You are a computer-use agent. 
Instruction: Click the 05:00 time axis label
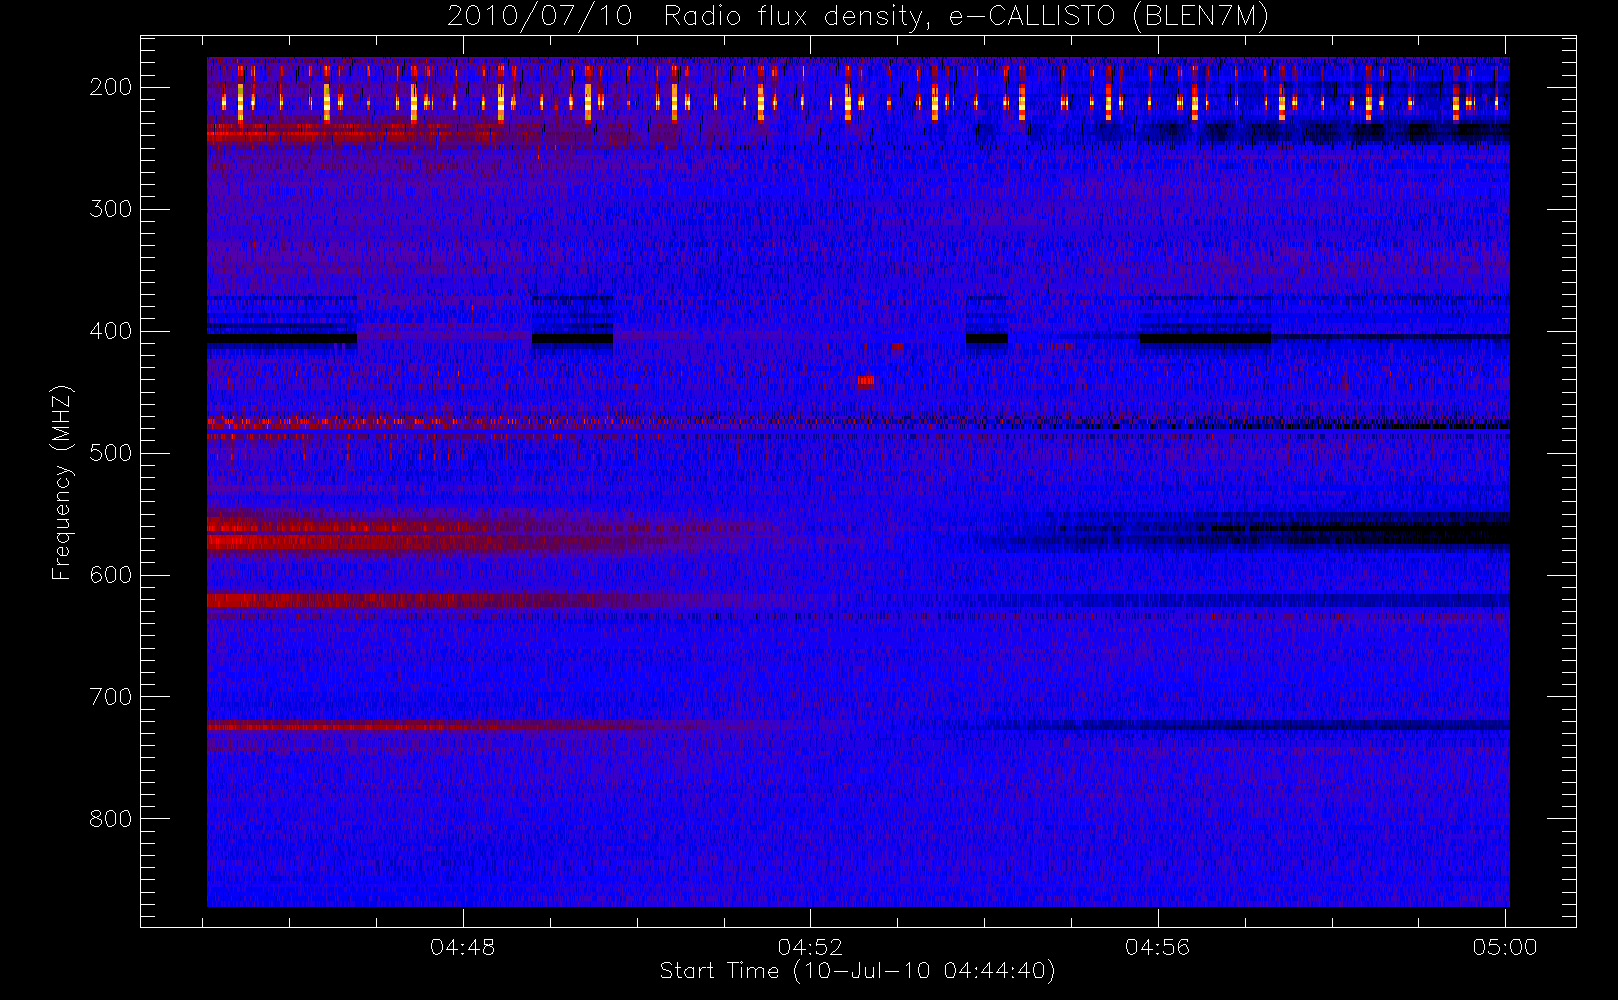coord(1505,947)
